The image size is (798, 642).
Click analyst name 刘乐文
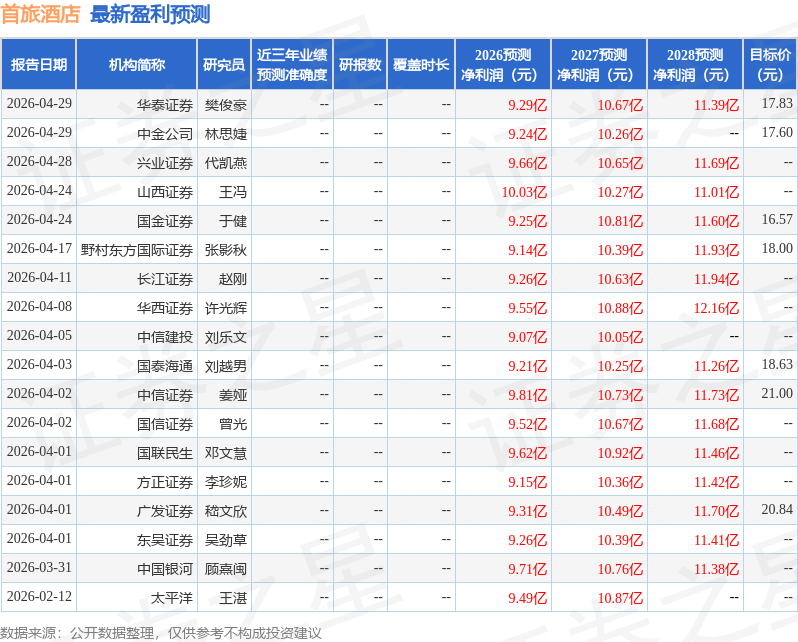click(x=226, y=337)
